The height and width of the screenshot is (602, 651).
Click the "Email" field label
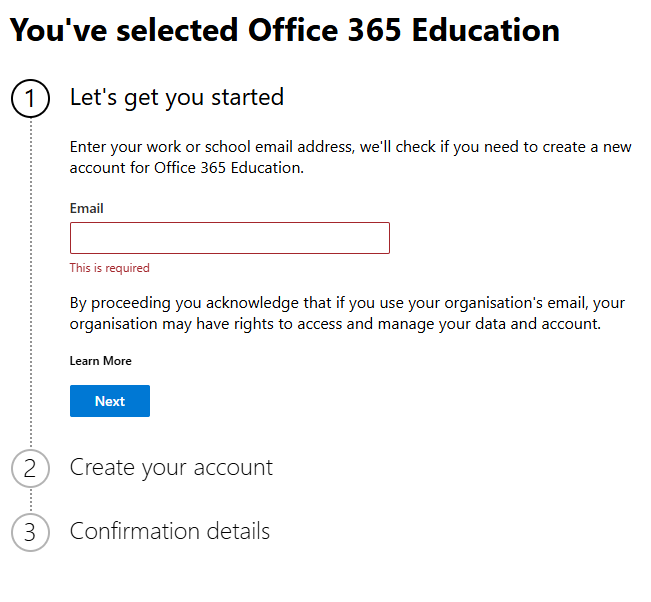click(x=87, y=209)
